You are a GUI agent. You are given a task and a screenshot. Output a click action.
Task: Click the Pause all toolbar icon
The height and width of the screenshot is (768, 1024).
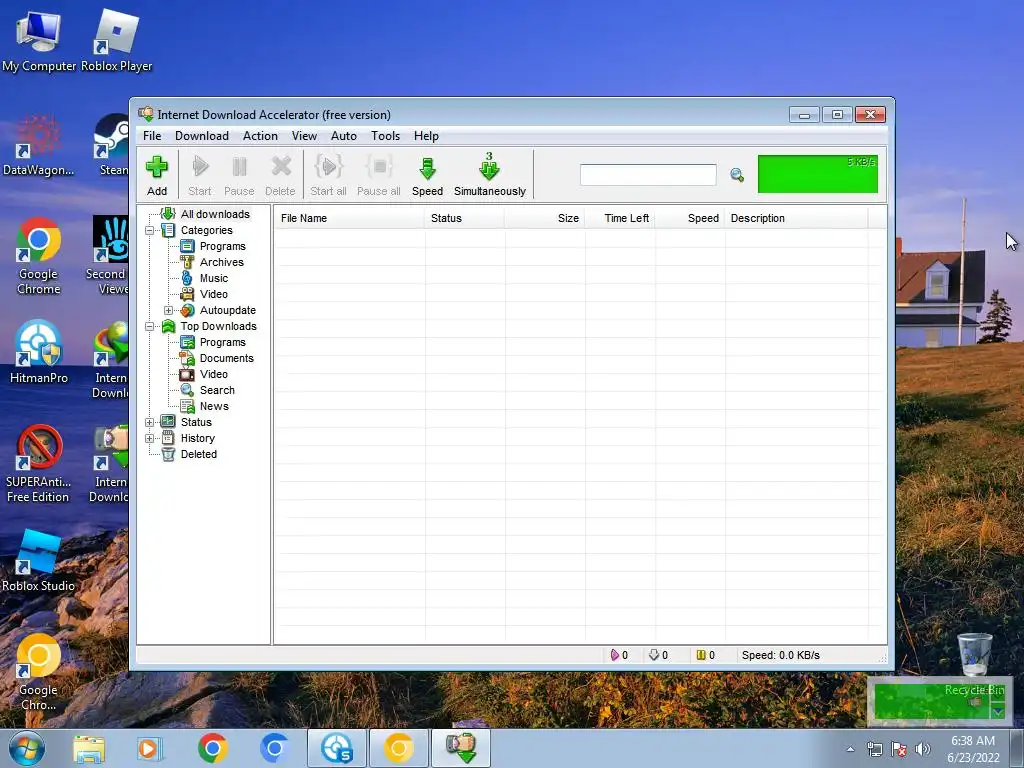[x=379, y=175]
